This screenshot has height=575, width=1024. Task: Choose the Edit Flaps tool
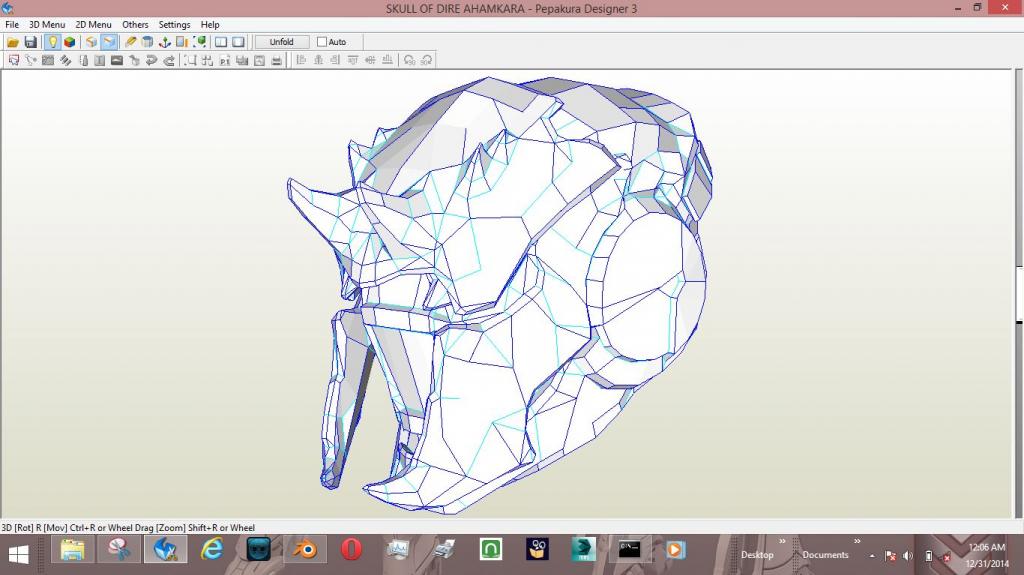(x=65, y=60)
